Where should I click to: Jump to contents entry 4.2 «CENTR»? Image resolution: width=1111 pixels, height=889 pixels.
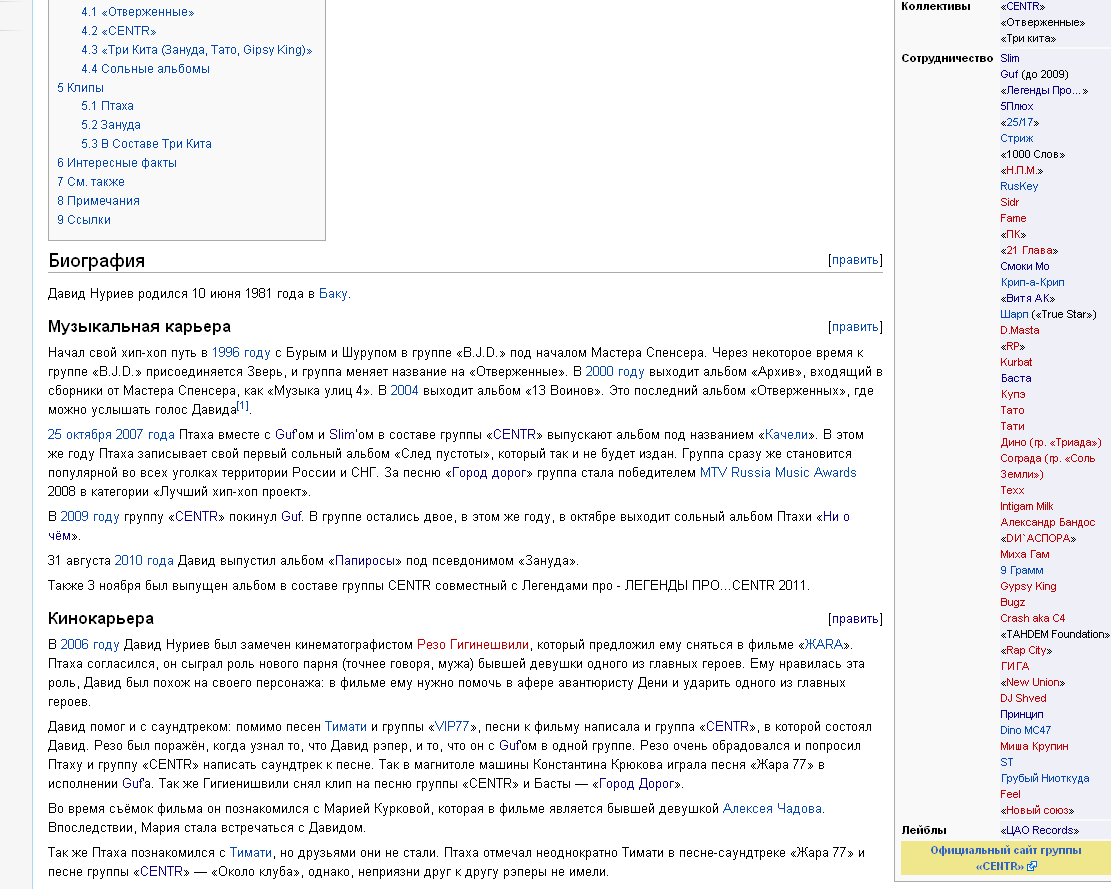118,31
